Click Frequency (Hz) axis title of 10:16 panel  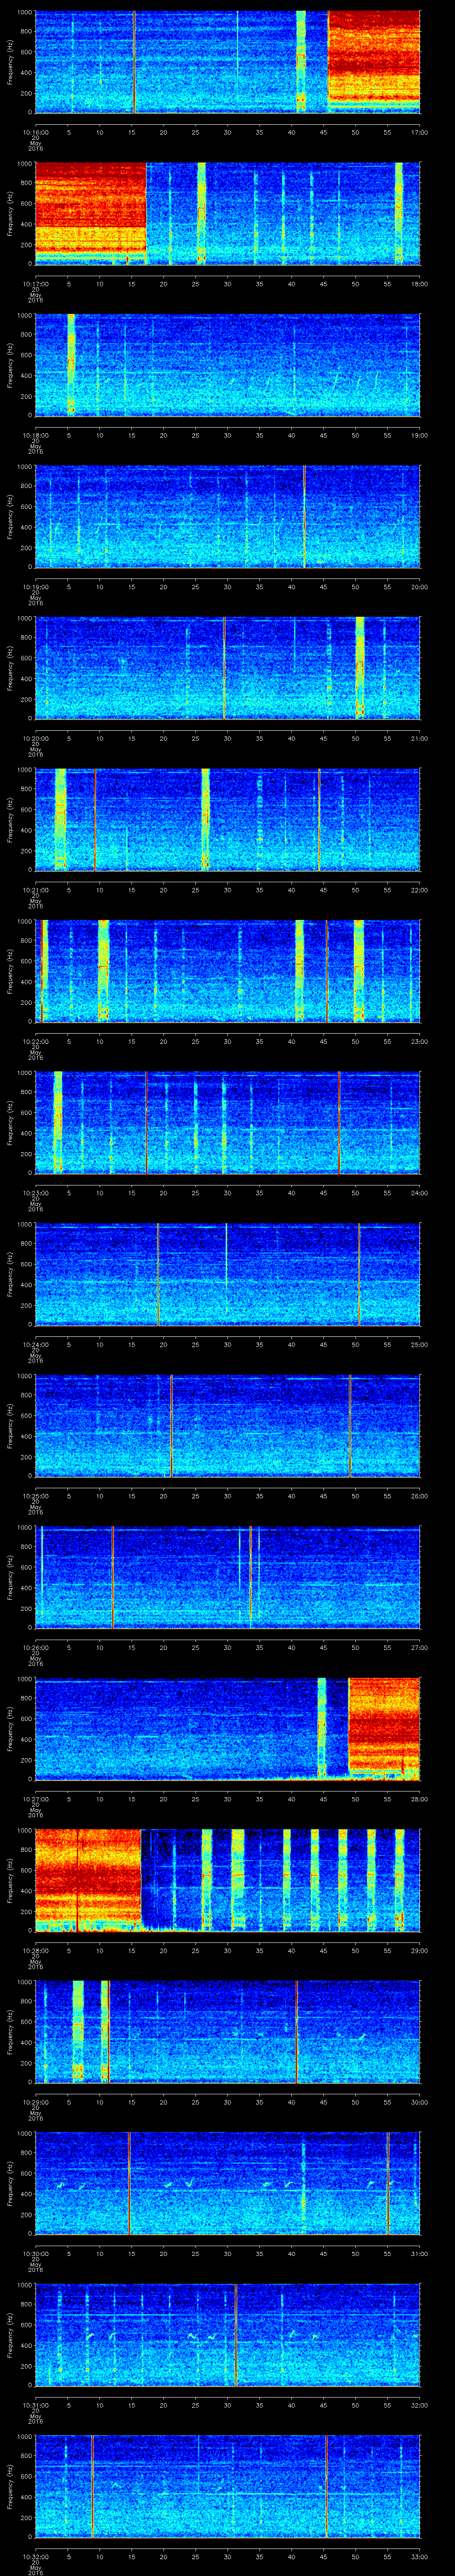(10, 62)
